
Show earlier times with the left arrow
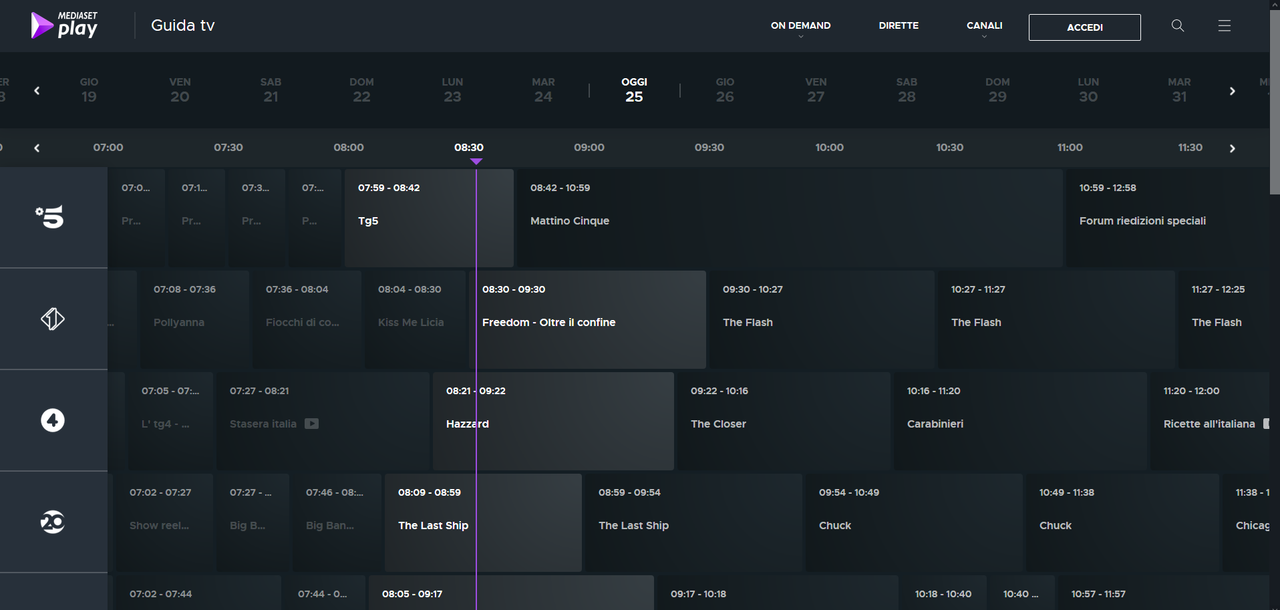coord(37,148)
